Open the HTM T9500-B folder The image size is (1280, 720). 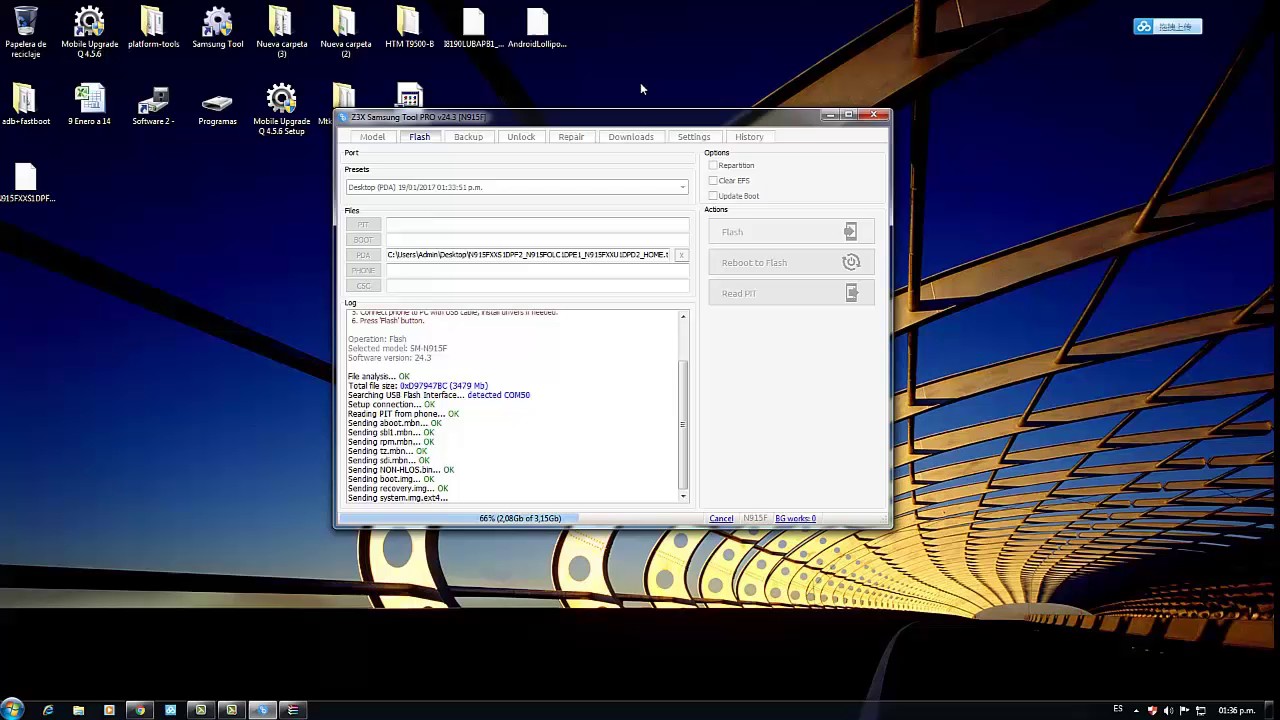click(x=409, y=28)
